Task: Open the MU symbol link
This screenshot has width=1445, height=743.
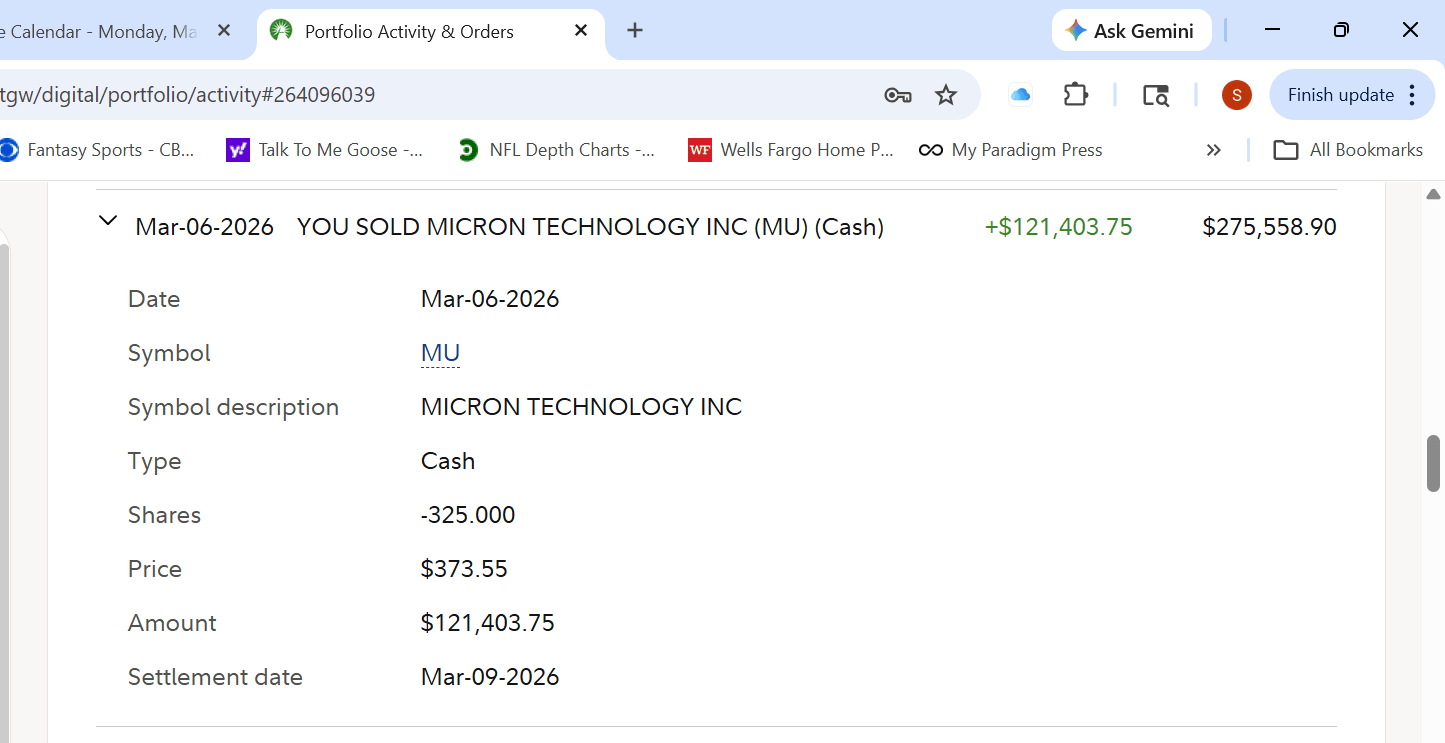Action: 440,353
